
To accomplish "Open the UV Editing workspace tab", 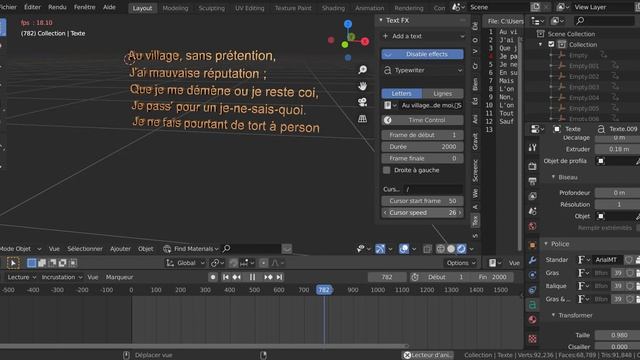I will (x=249, y=8).
